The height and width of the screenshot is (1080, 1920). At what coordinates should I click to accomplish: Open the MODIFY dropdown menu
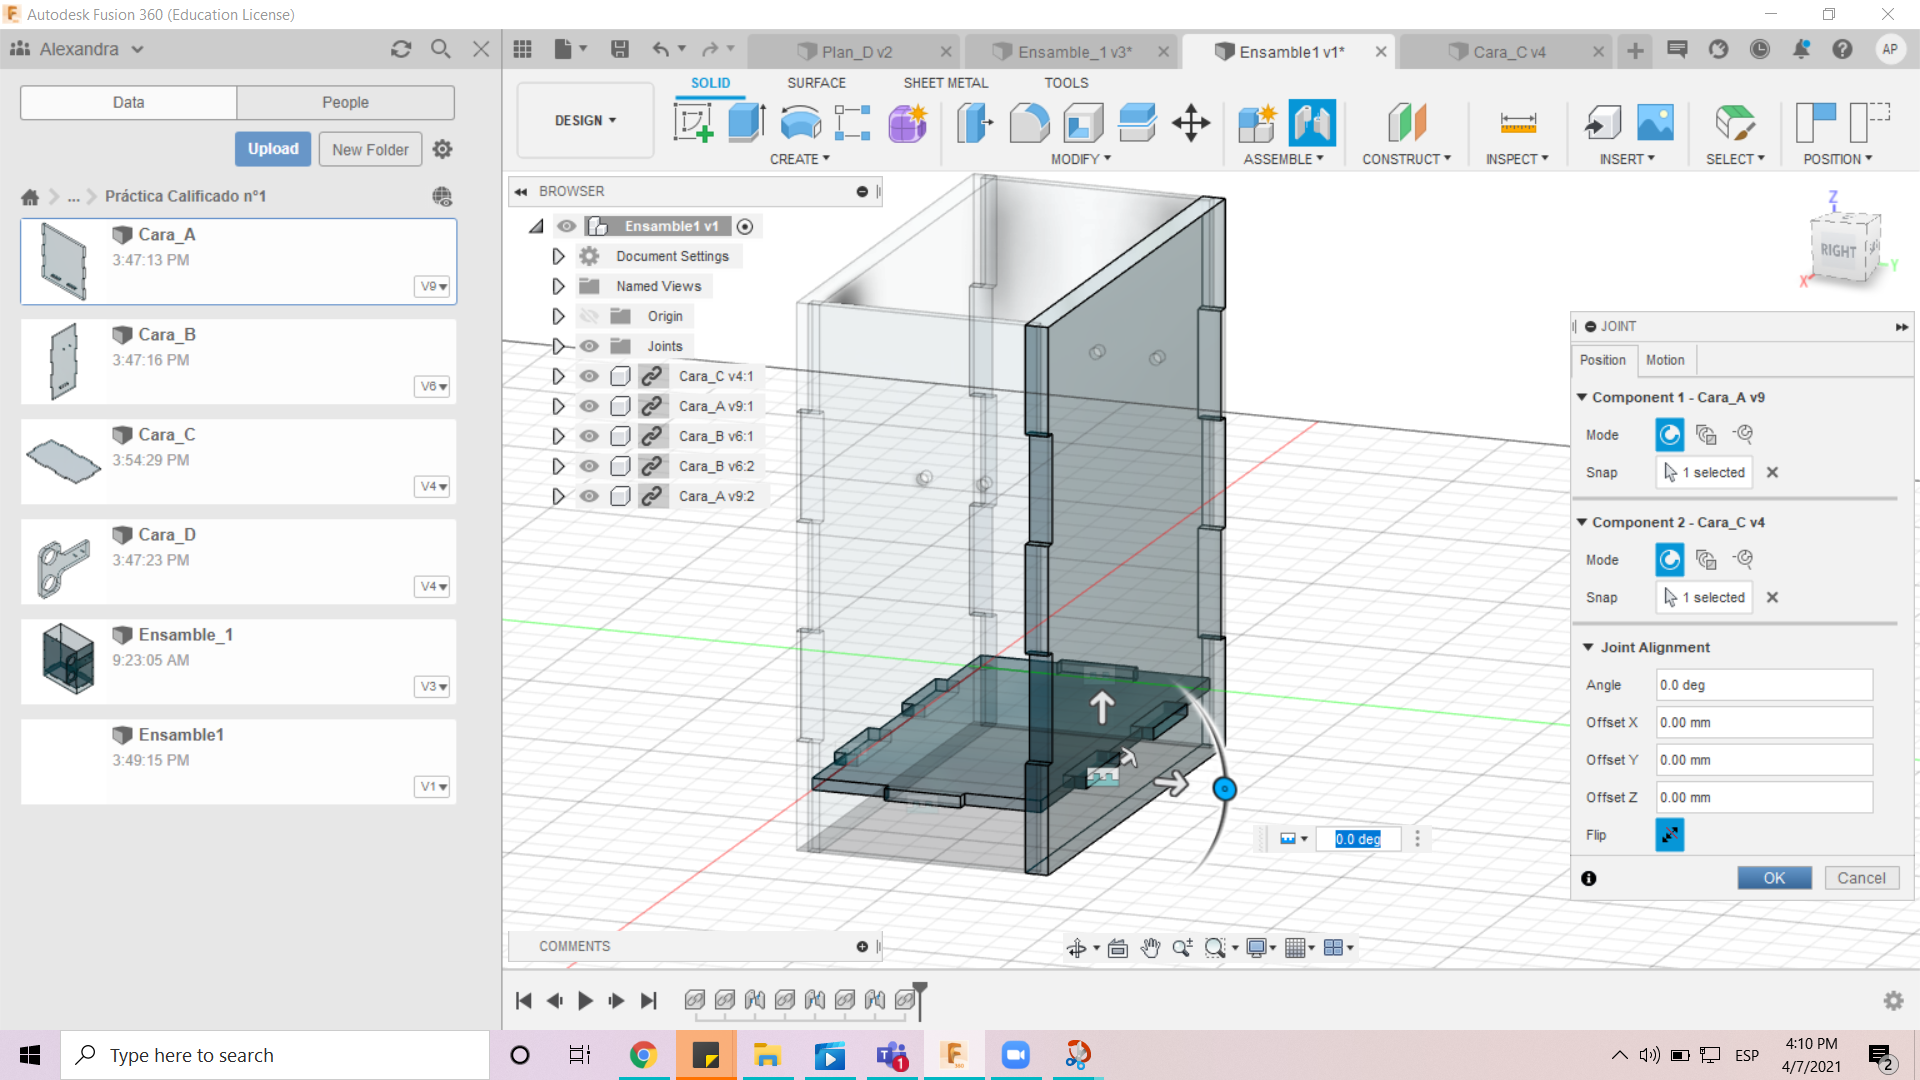[1080, 159]
